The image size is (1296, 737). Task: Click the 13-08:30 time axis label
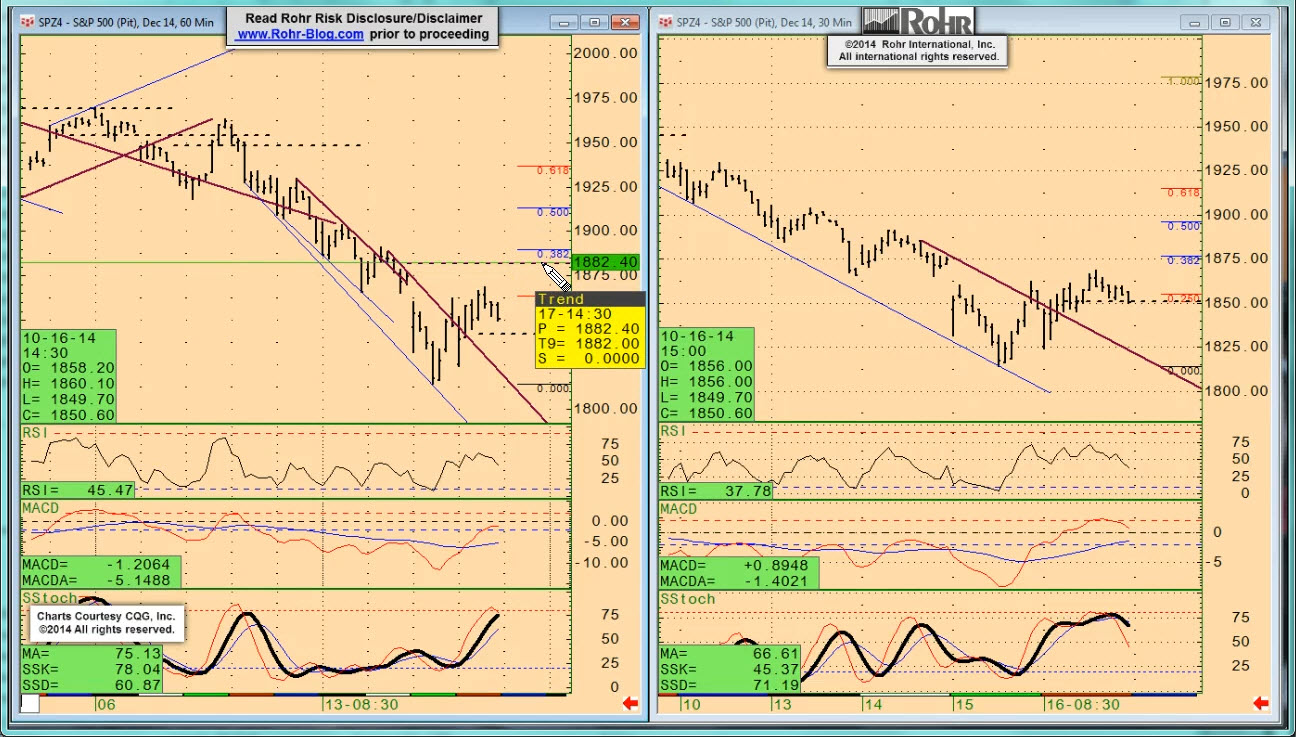pyautogui.click(x=361, y=704)
